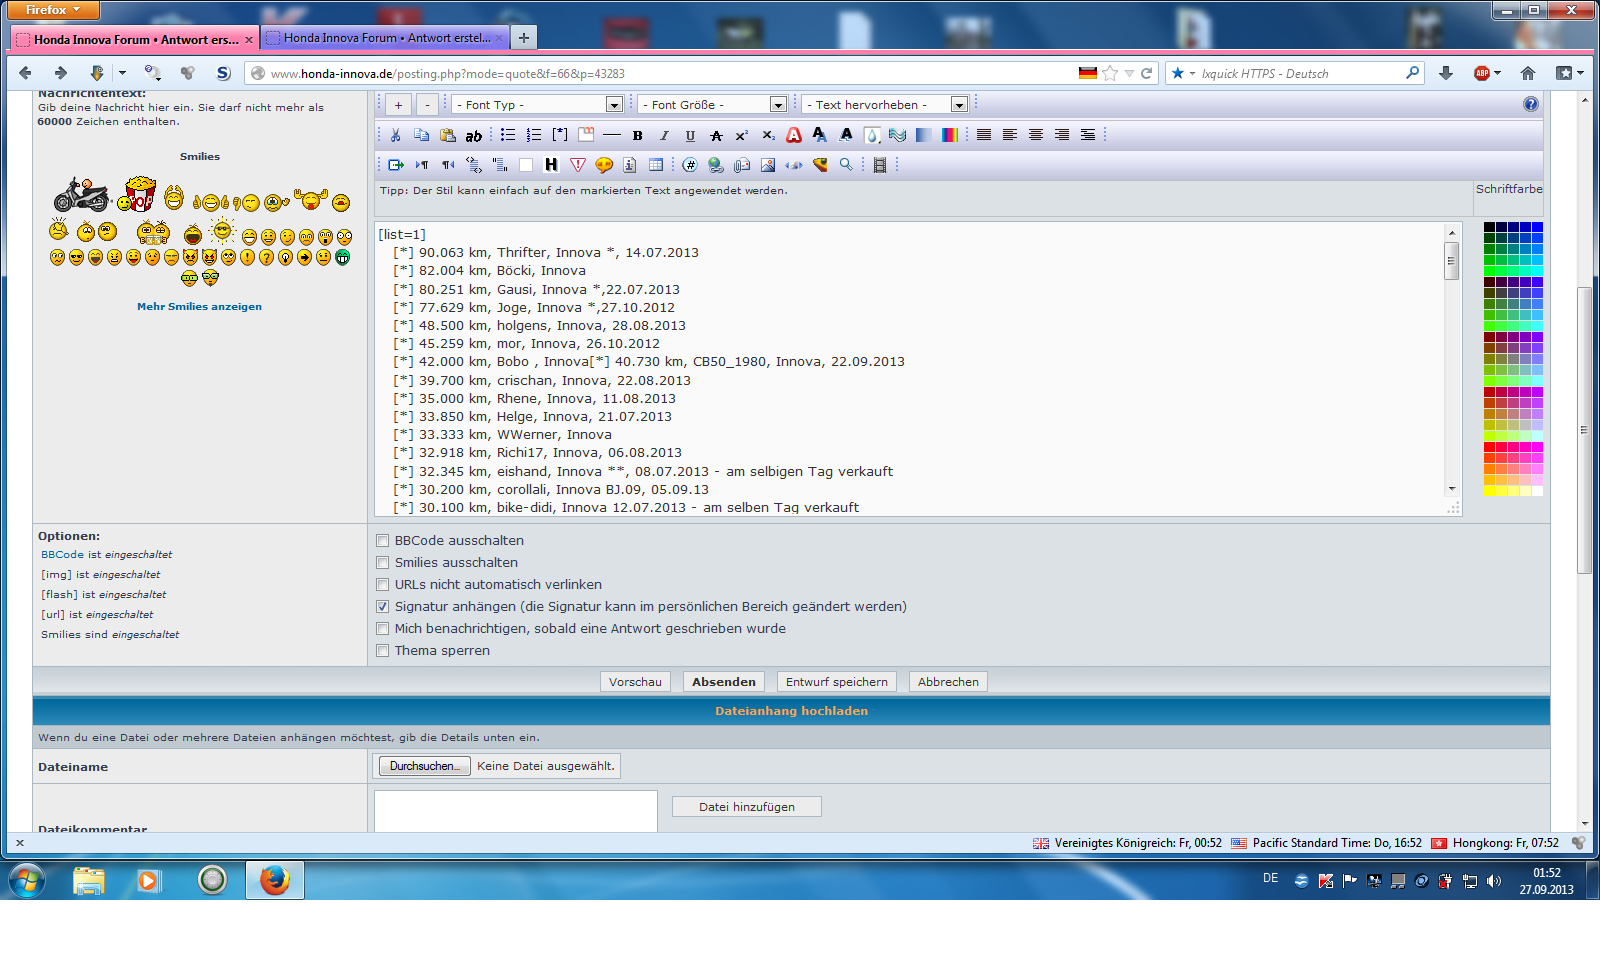Switch to the second Honda Innova Forum tab
This screenshot has width=1600, height=972.
(x=386, y=38)
